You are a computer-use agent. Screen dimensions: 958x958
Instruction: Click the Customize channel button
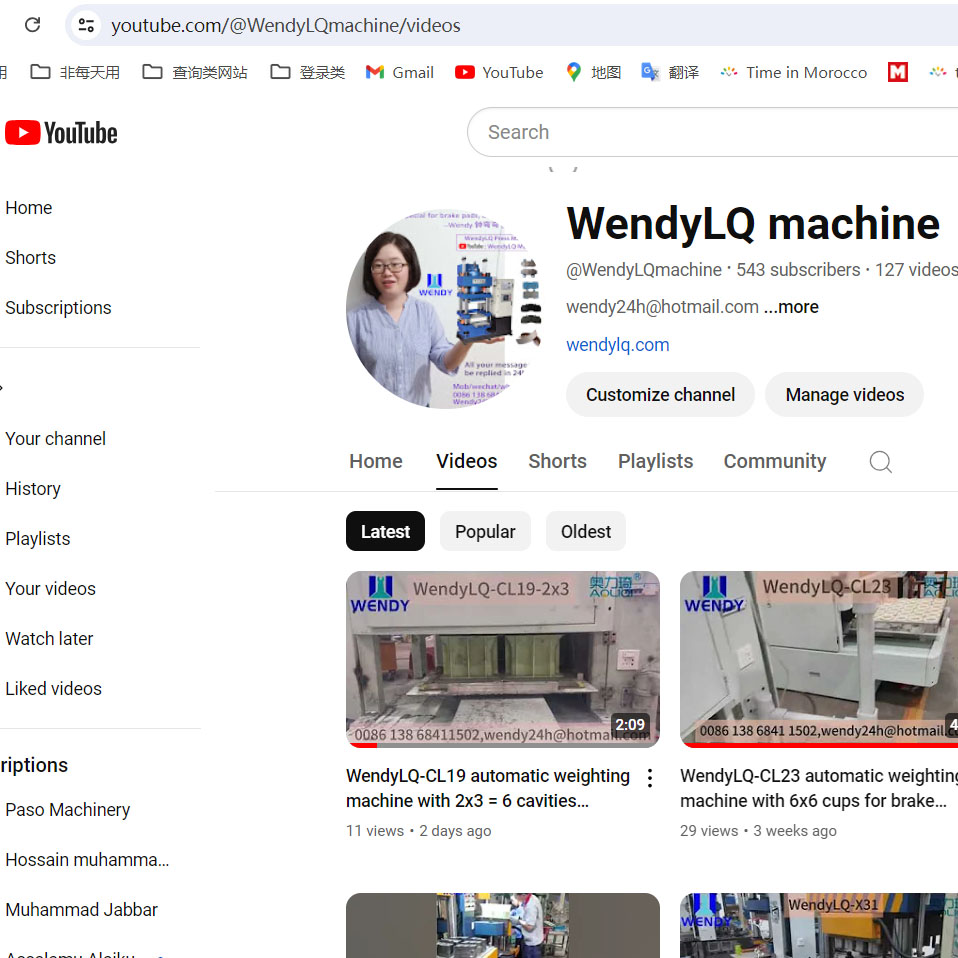pyautogui.click(x=660, y=395)
